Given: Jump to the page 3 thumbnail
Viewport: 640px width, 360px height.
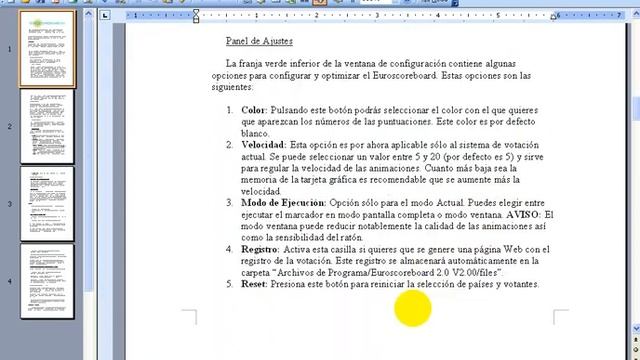Looking at the screenshot, I should click(x=47, y=204).
